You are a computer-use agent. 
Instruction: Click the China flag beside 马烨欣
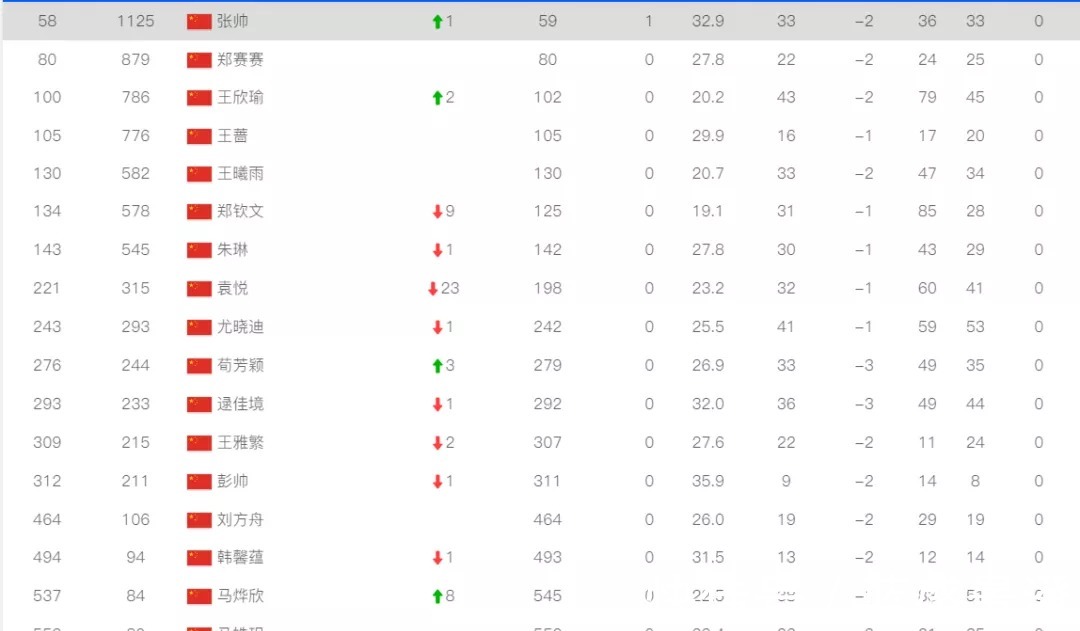199,596
